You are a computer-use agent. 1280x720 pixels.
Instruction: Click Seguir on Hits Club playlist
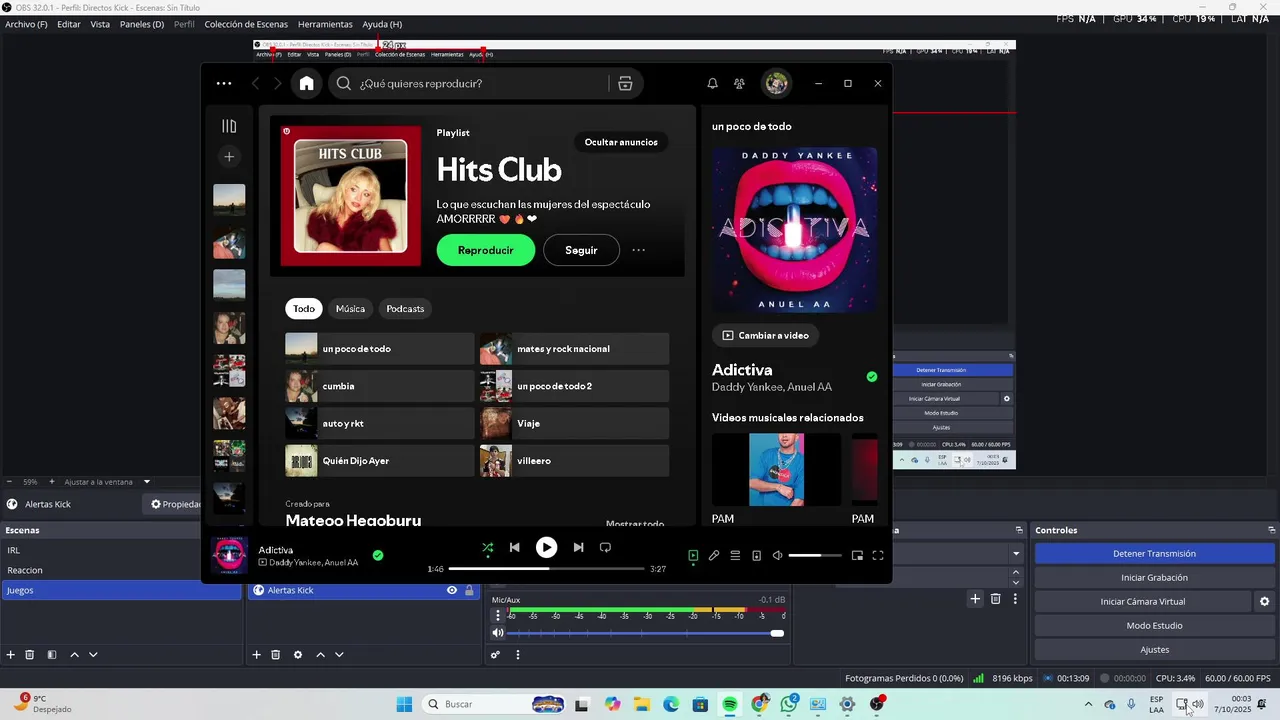tap(581, 250)
